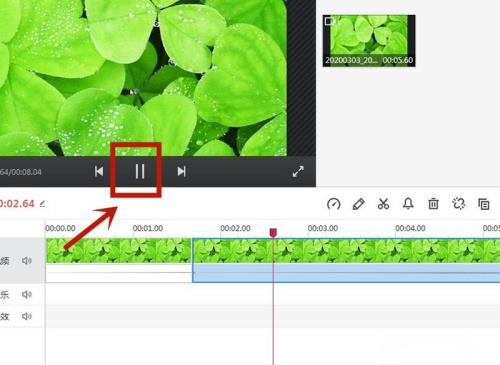The width and height of the screenshot is (500, 365).
Task: Split the clip with the scissors tool
Action: pos(383,203)
